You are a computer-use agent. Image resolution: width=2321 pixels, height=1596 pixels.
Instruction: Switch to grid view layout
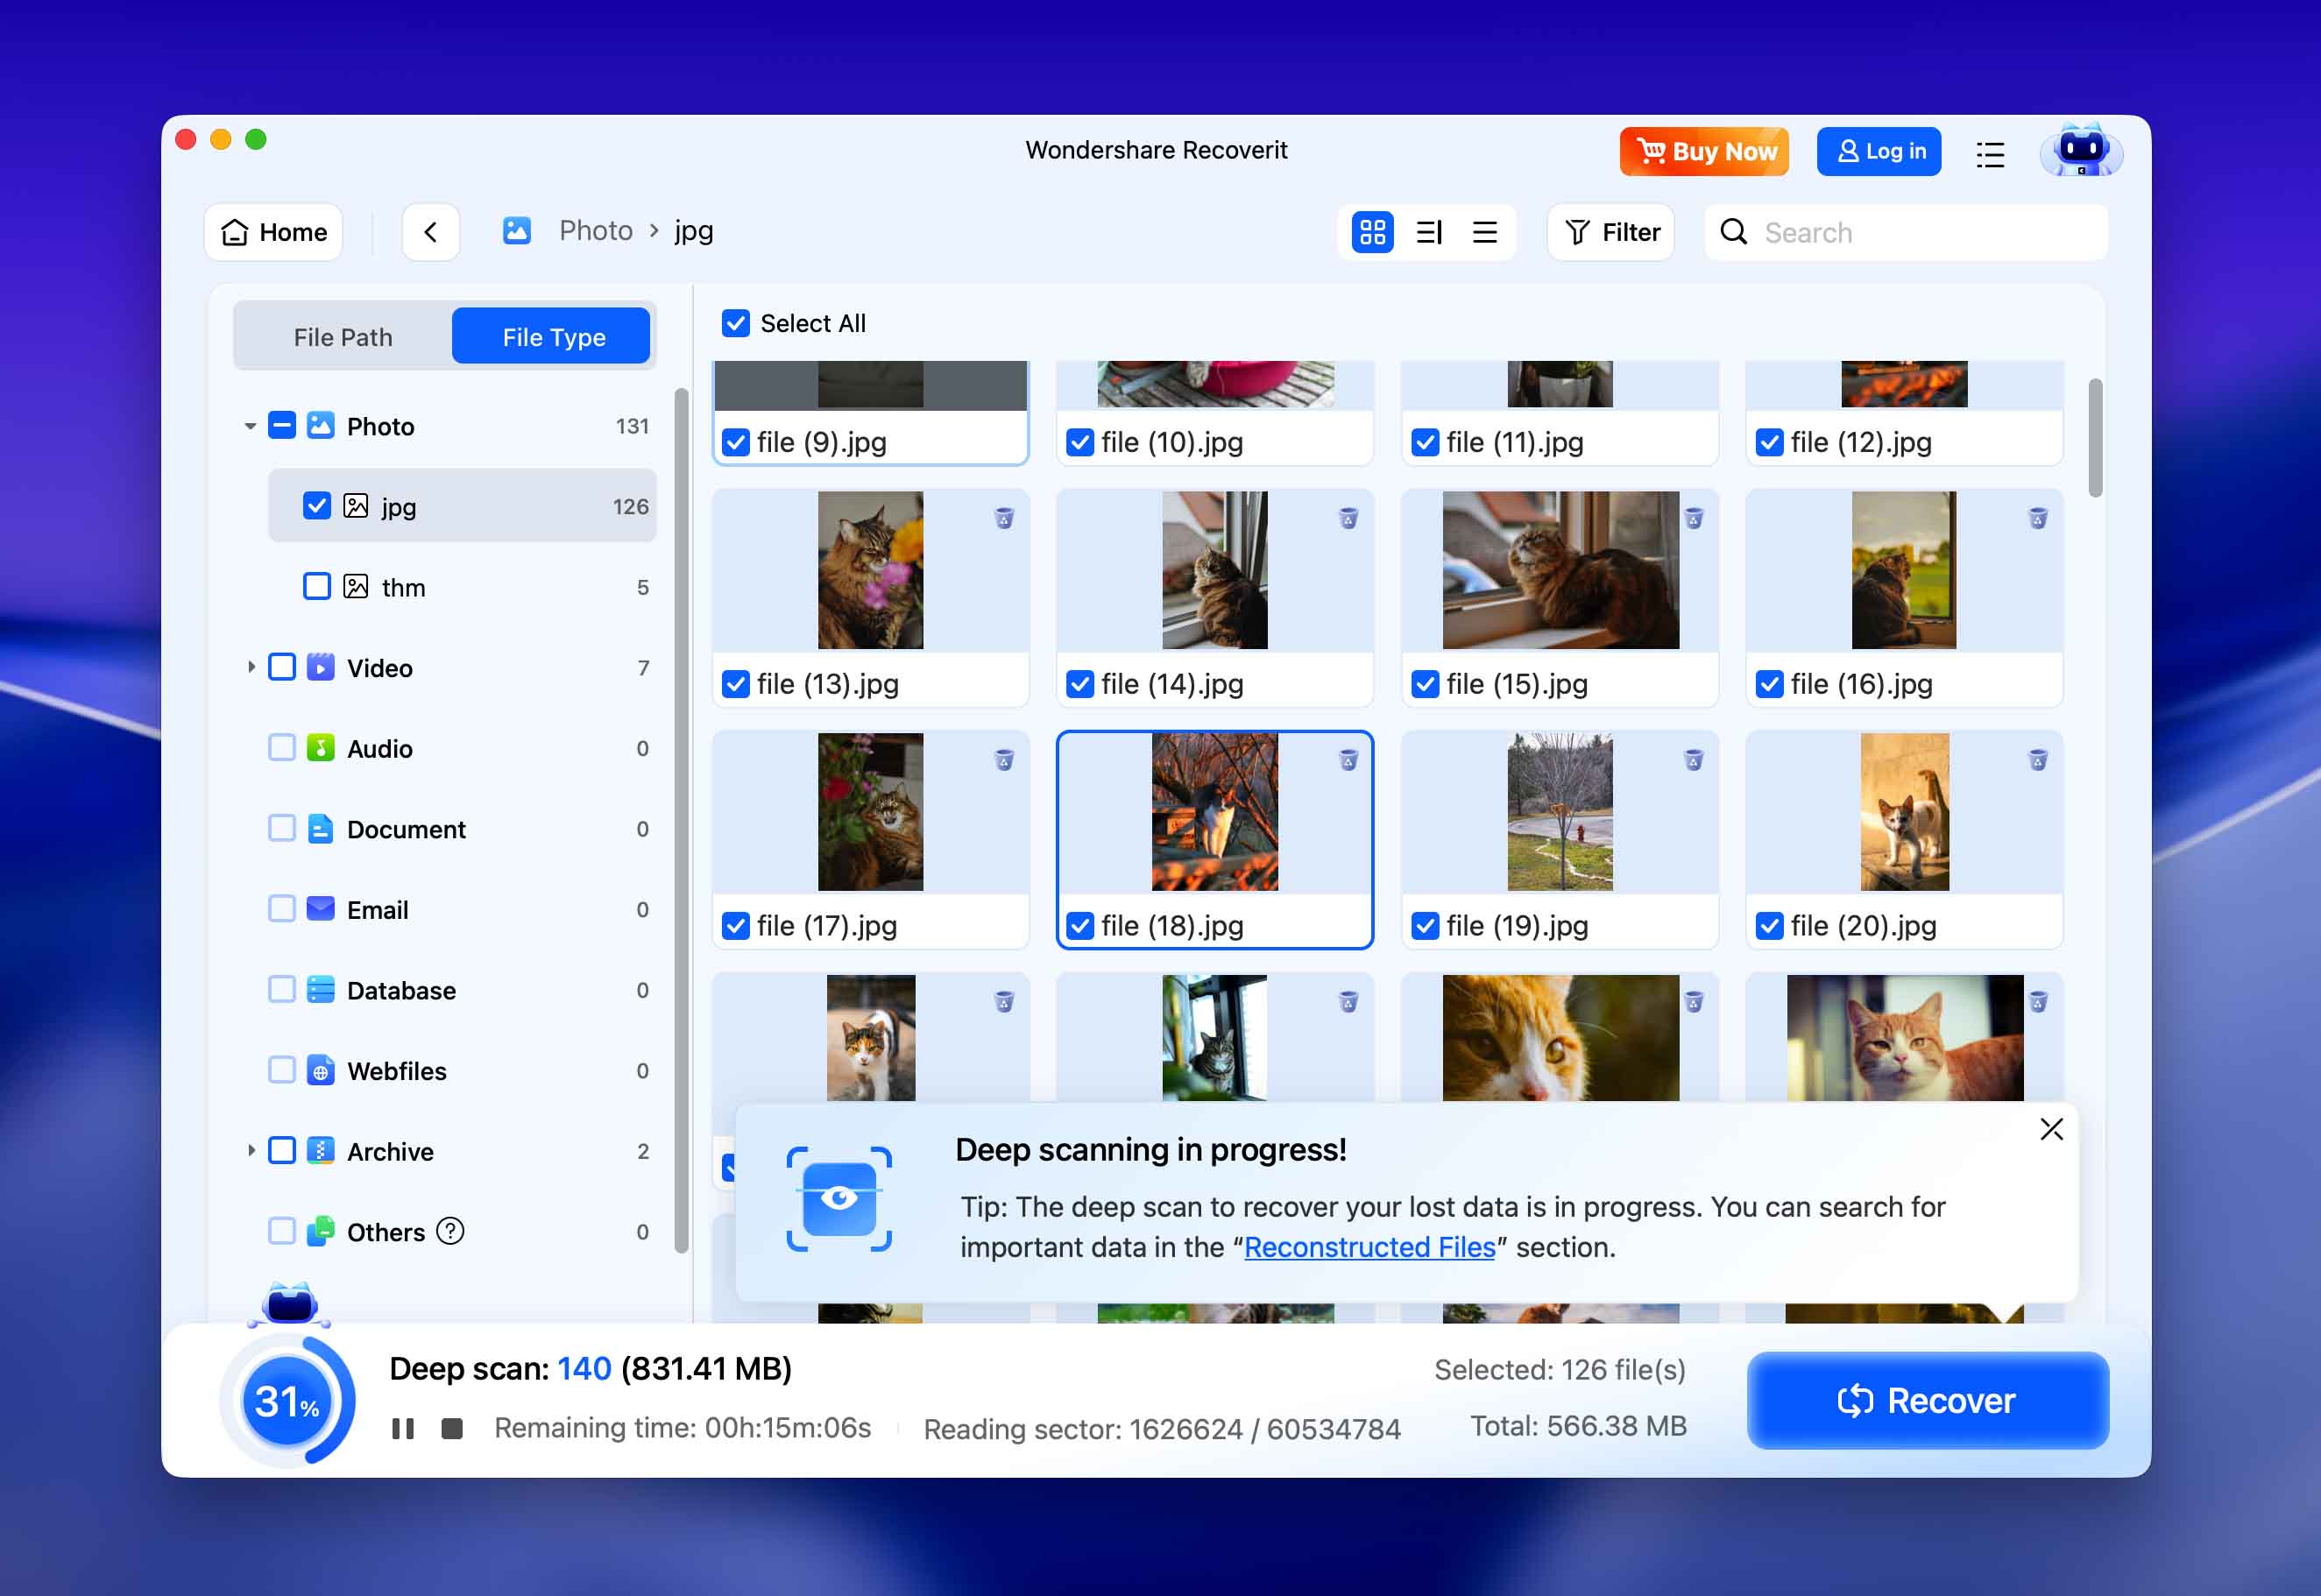[x=1372, y=232]
